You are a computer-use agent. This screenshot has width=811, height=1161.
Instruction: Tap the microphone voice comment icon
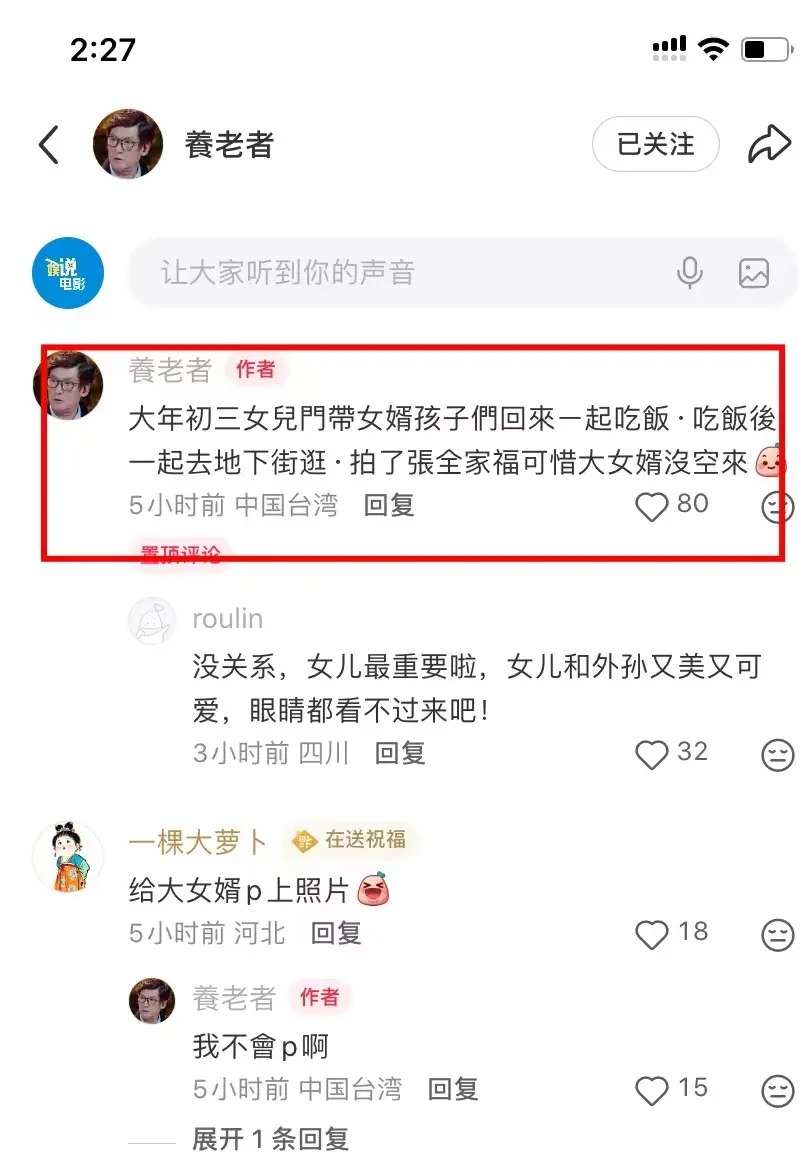pyautogui.click(x=690, y=273)
